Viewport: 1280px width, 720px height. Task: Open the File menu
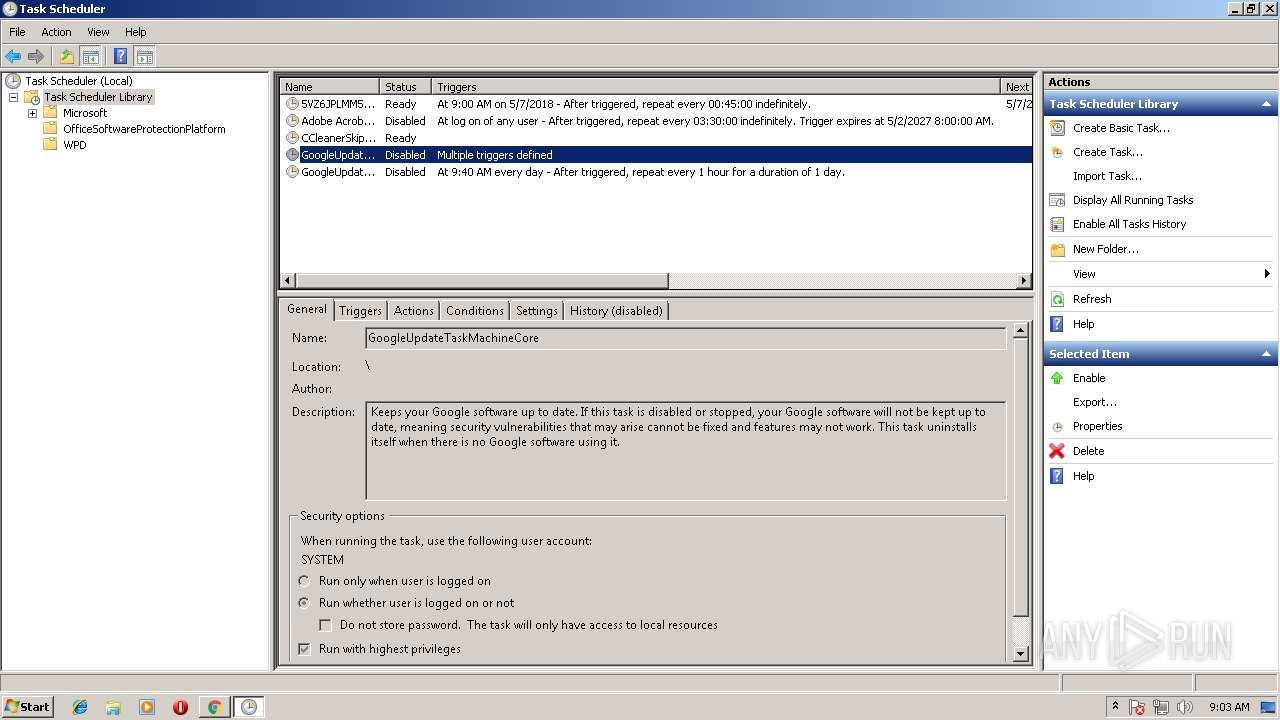click(17, 32)
